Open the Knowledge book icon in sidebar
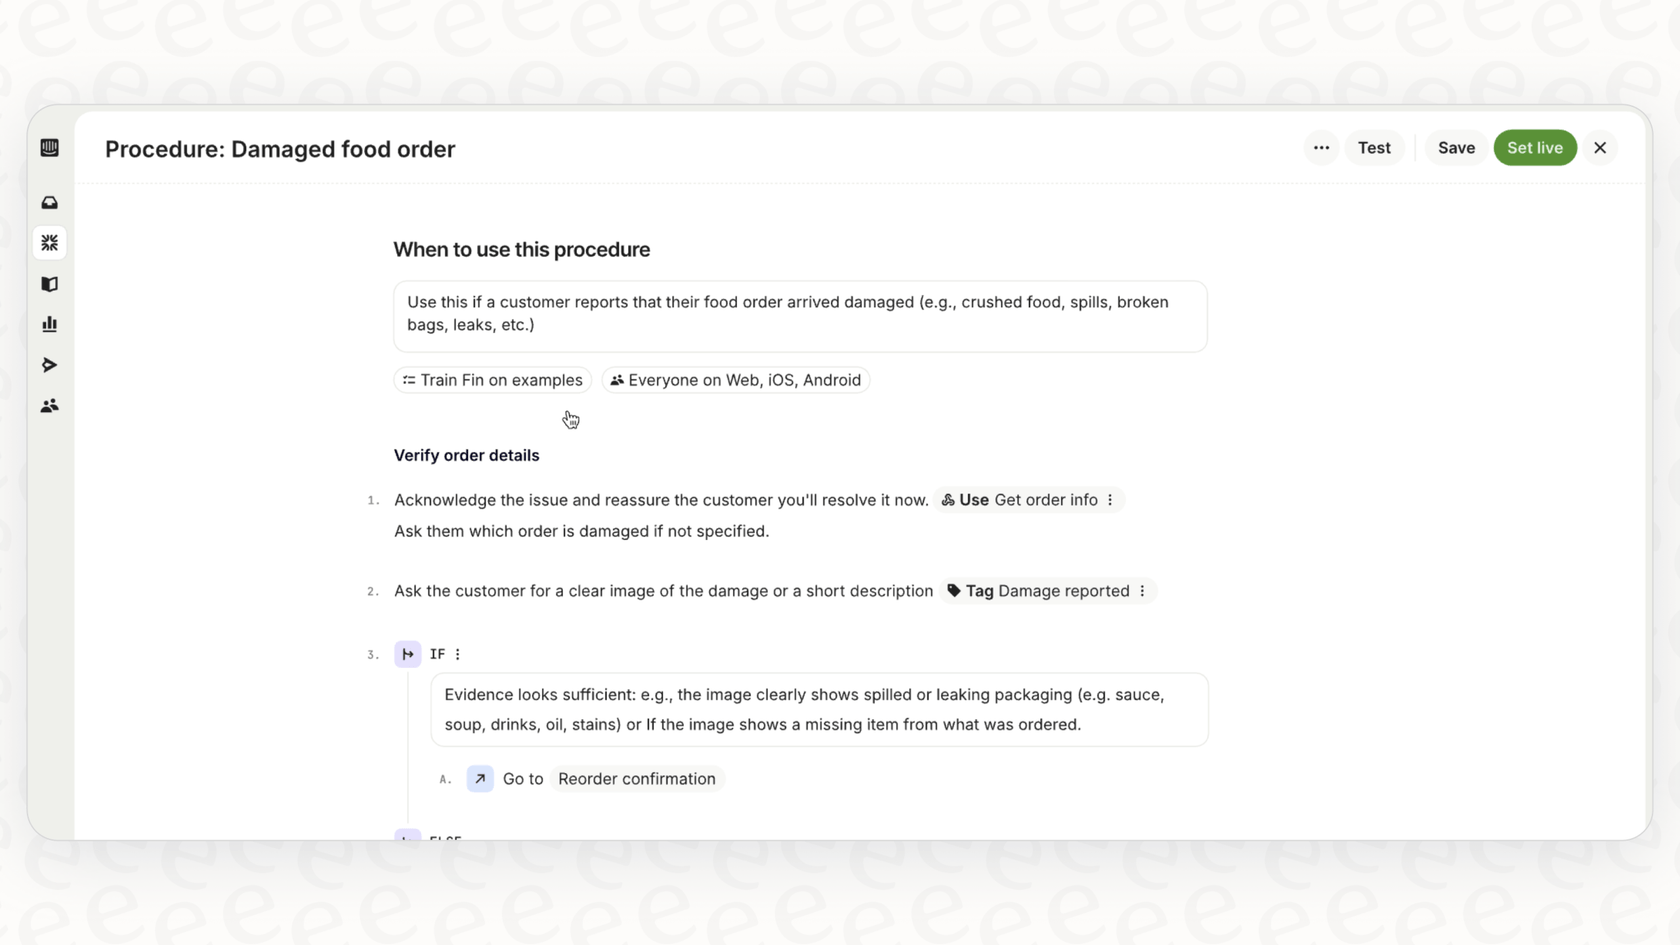Screen dimensions: 1680x945 point(49,284)
